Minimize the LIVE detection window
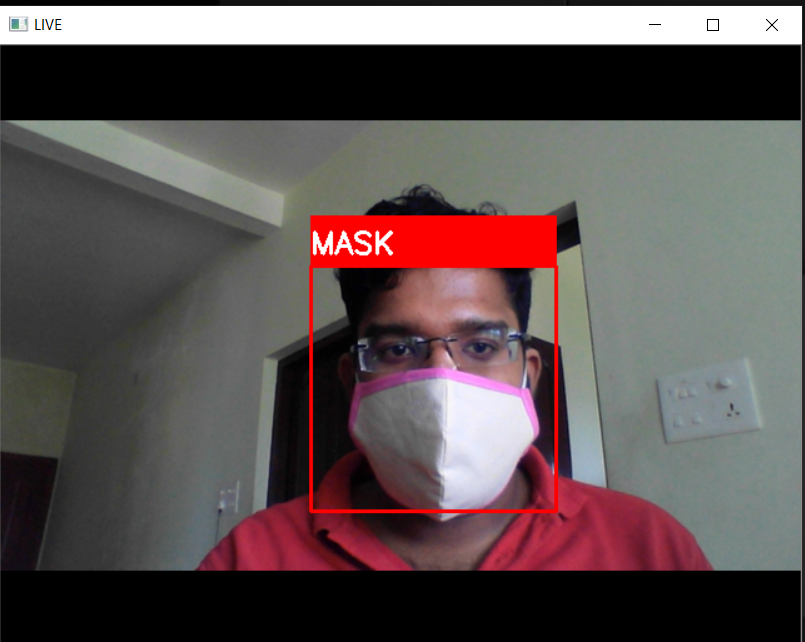805x642 pixels. pyautogui.click(x=654, y=24)
